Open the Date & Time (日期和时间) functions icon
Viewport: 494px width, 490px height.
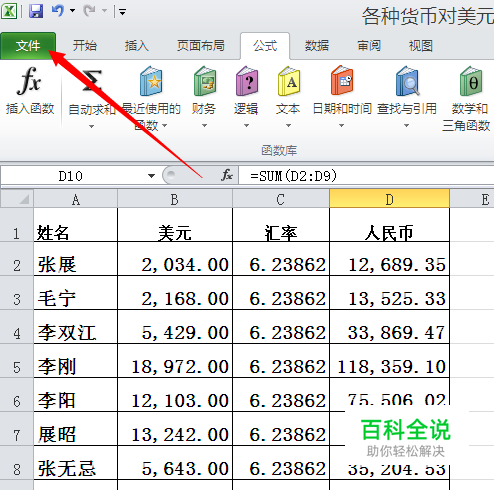pyautogui.click(x=342, y=80)
